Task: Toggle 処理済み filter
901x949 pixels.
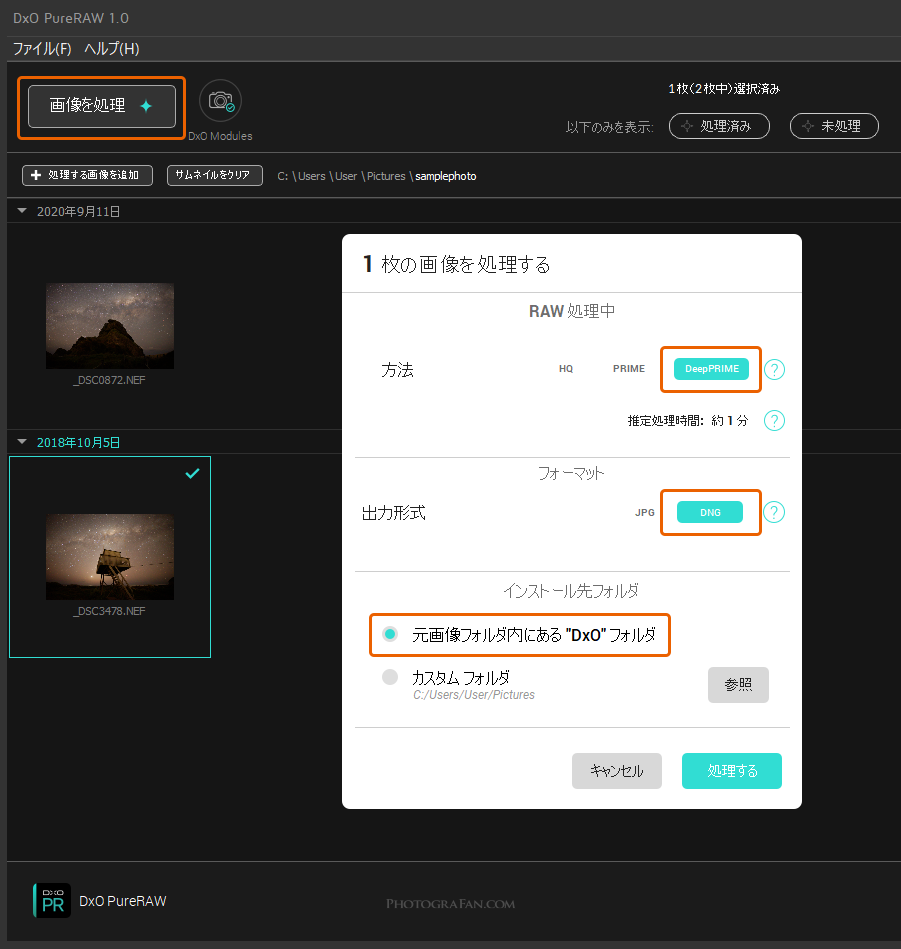Action: [719, 126]
